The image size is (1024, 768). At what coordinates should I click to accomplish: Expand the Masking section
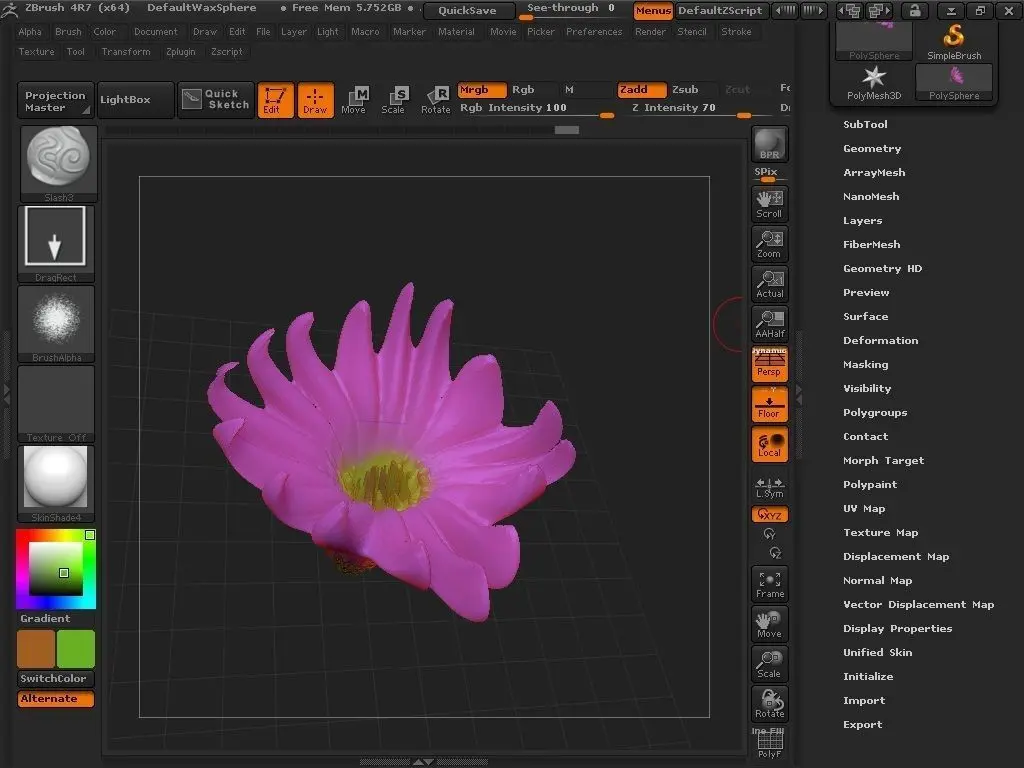[865, 364]
